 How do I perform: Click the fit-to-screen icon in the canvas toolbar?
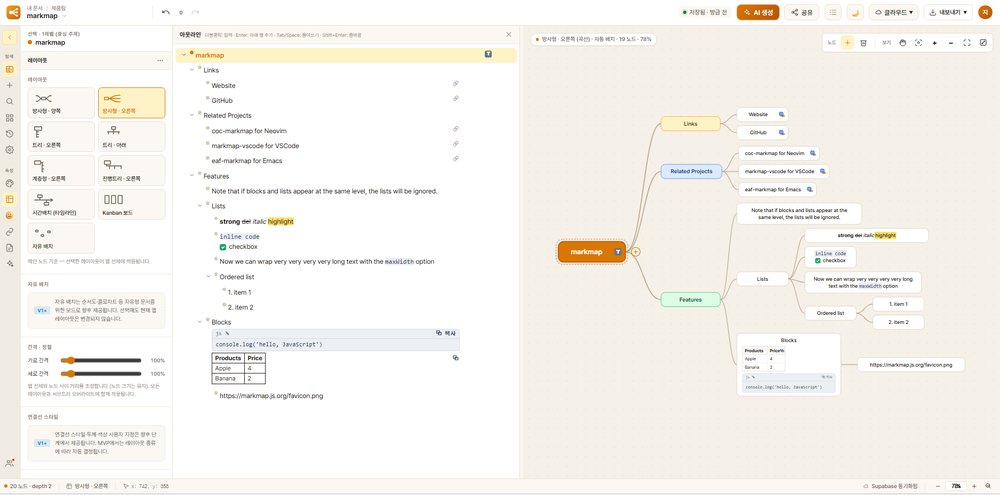point(967,43)
